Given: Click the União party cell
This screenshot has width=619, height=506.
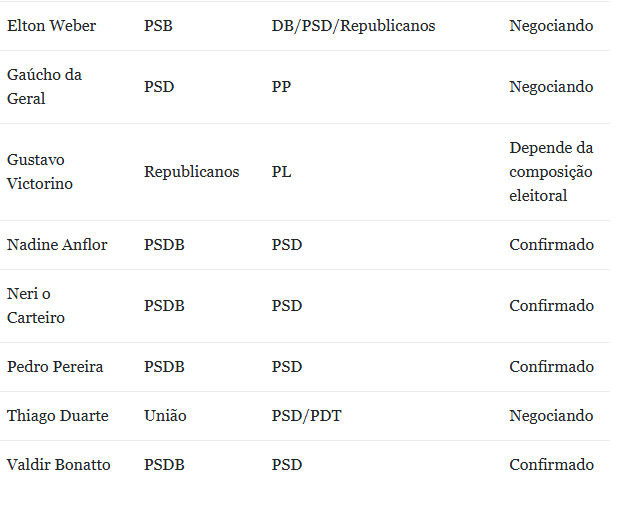Looking at the screenshot, I should (165, 416).
